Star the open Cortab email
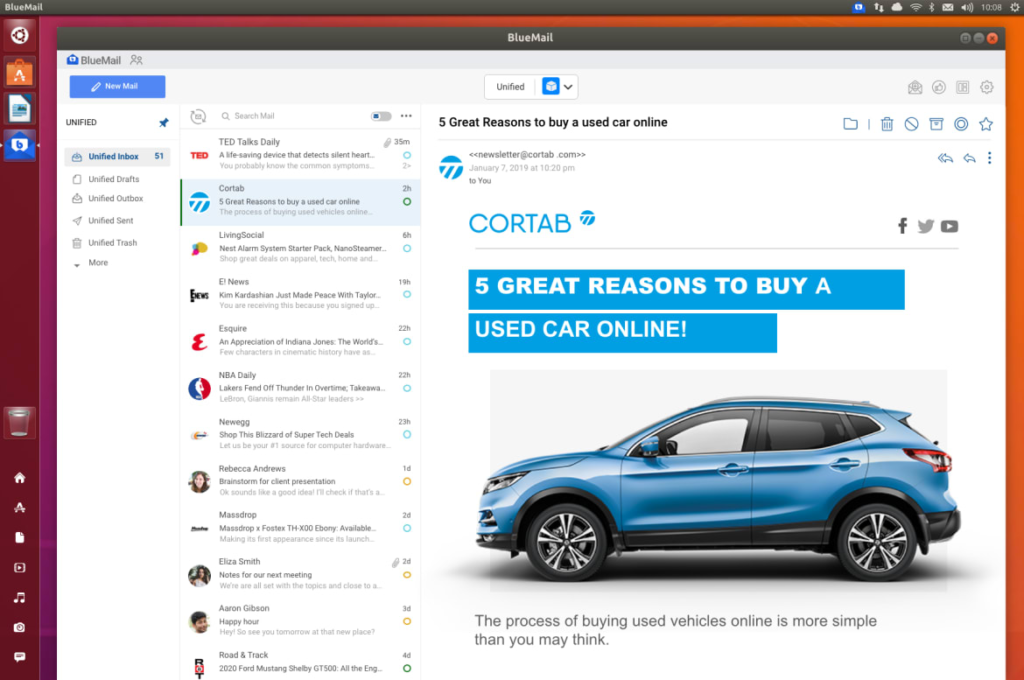The width and height of the screenshot is (1024, 680). pos(986,124)
